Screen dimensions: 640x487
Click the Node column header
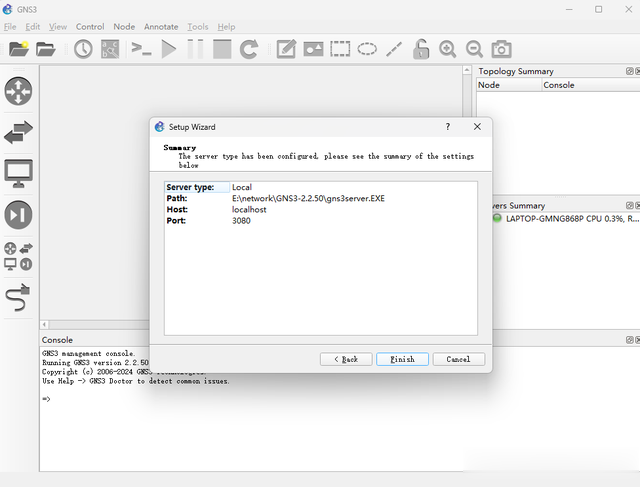(x=509, y=85)
